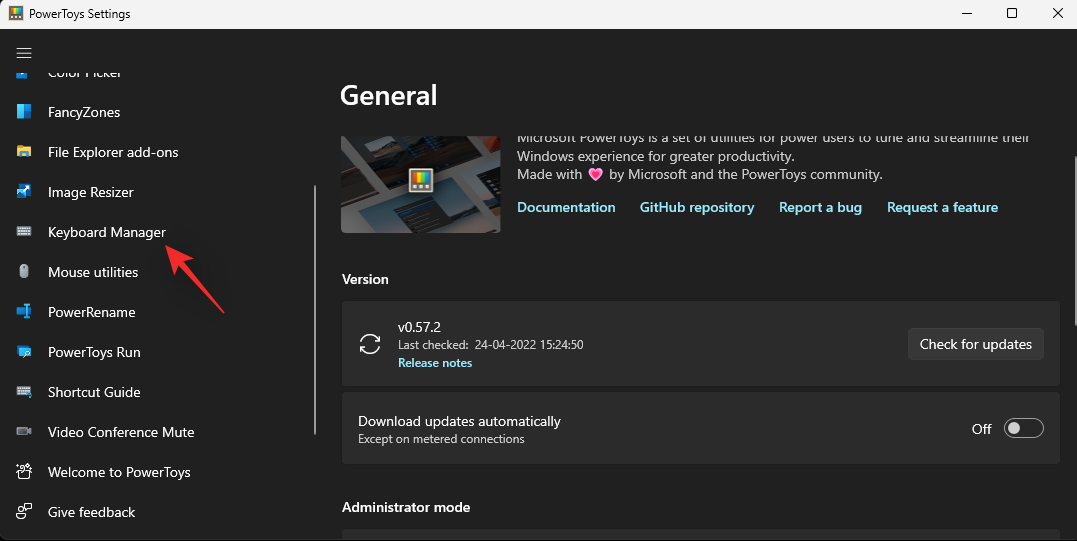This screenshot has height=541, width=1077.
Task: Open the Documentation link
Action: (x=566, y=207)
